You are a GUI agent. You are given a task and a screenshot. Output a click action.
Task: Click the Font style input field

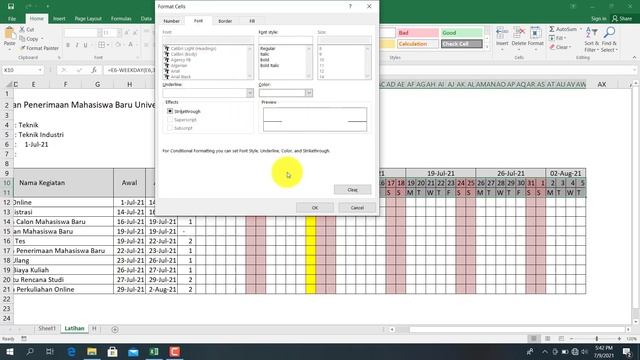click(x=285, y=40)
